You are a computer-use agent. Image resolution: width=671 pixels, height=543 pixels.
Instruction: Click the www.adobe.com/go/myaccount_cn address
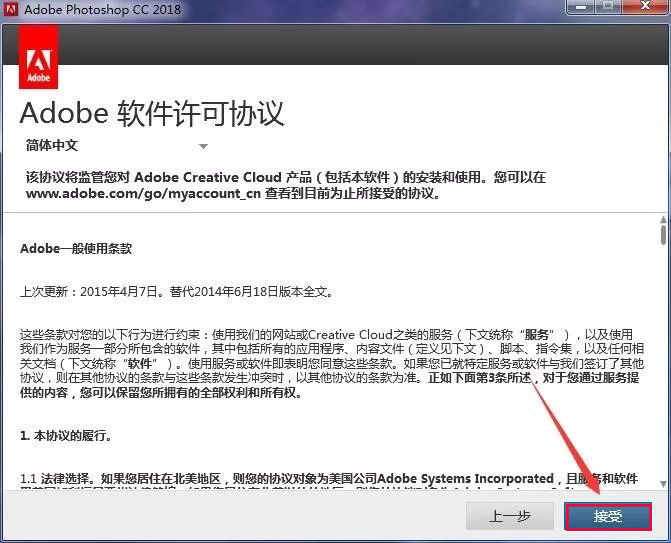(x=143, y=193)
